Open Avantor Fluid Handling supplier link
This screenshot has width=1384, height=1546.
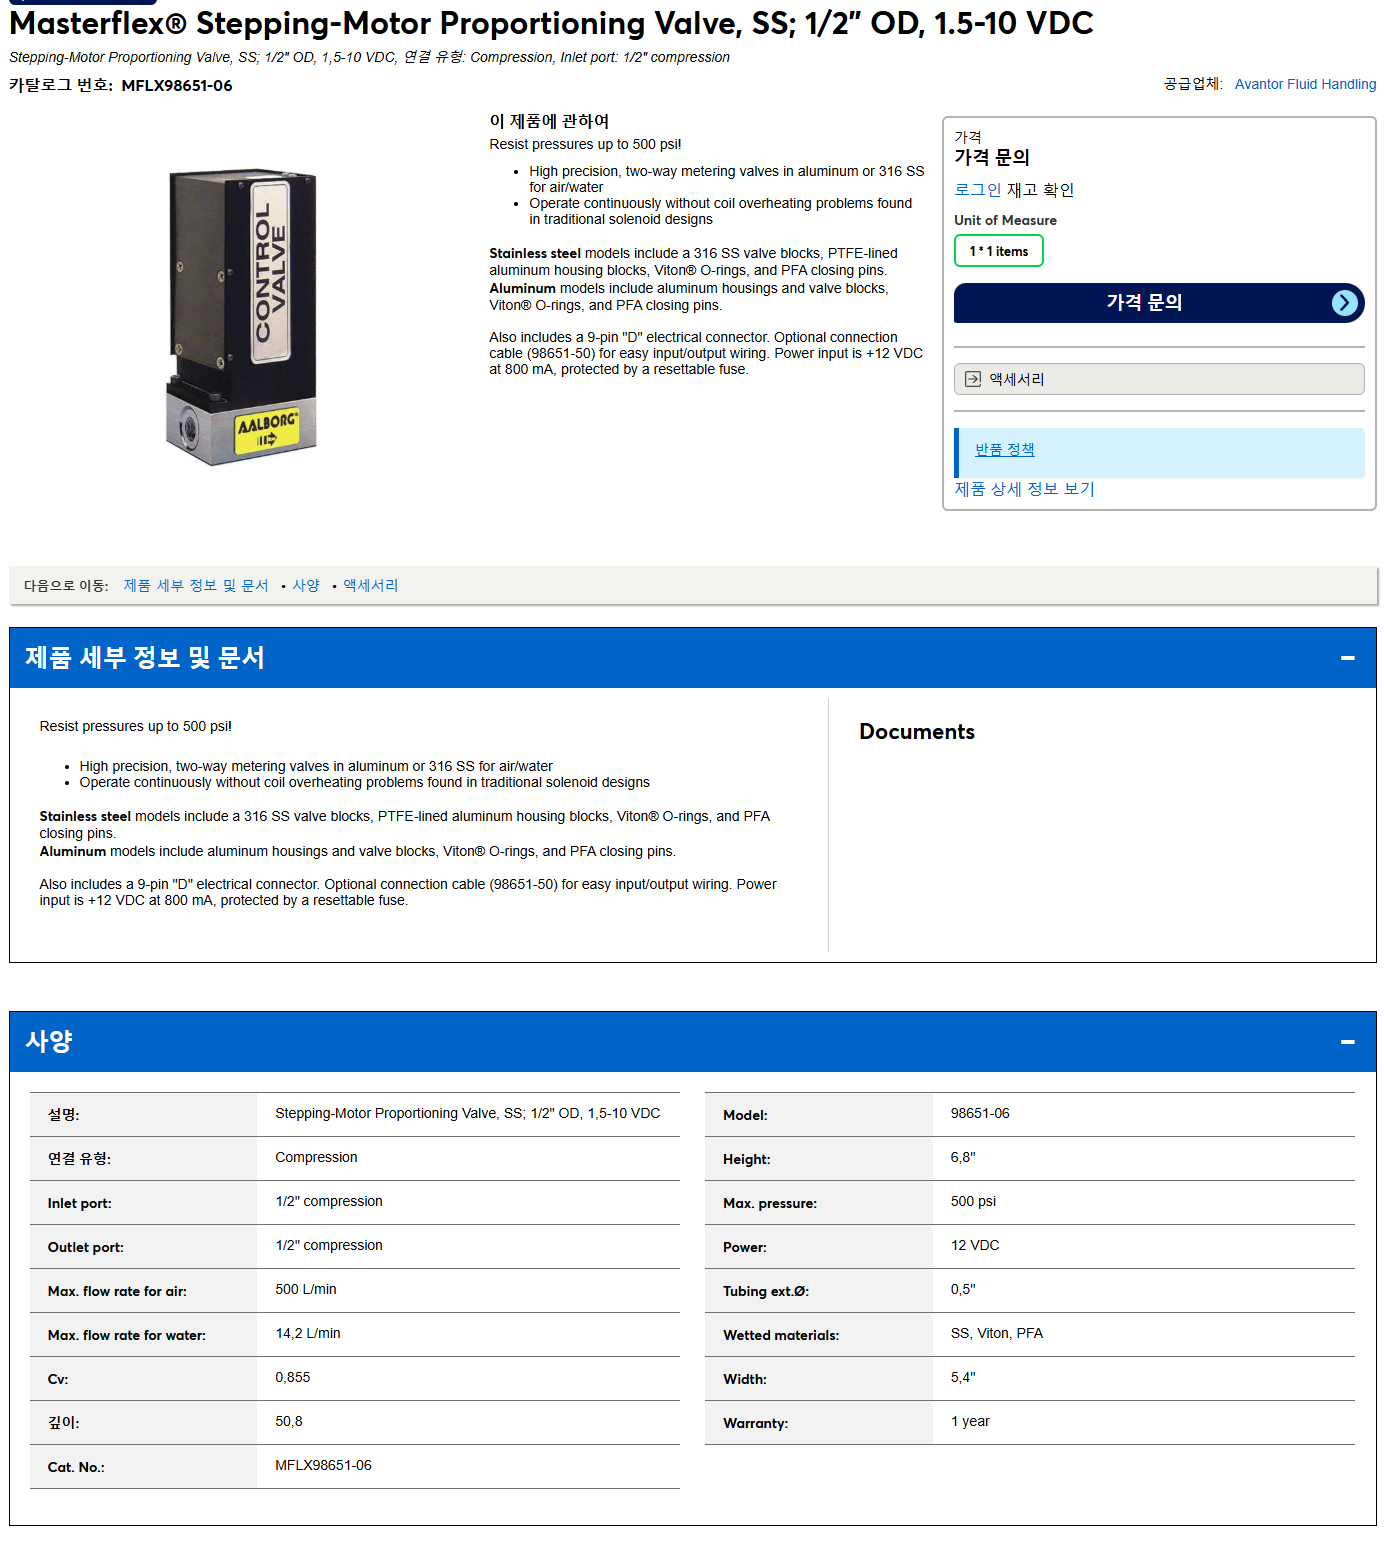pos(1305,84)
